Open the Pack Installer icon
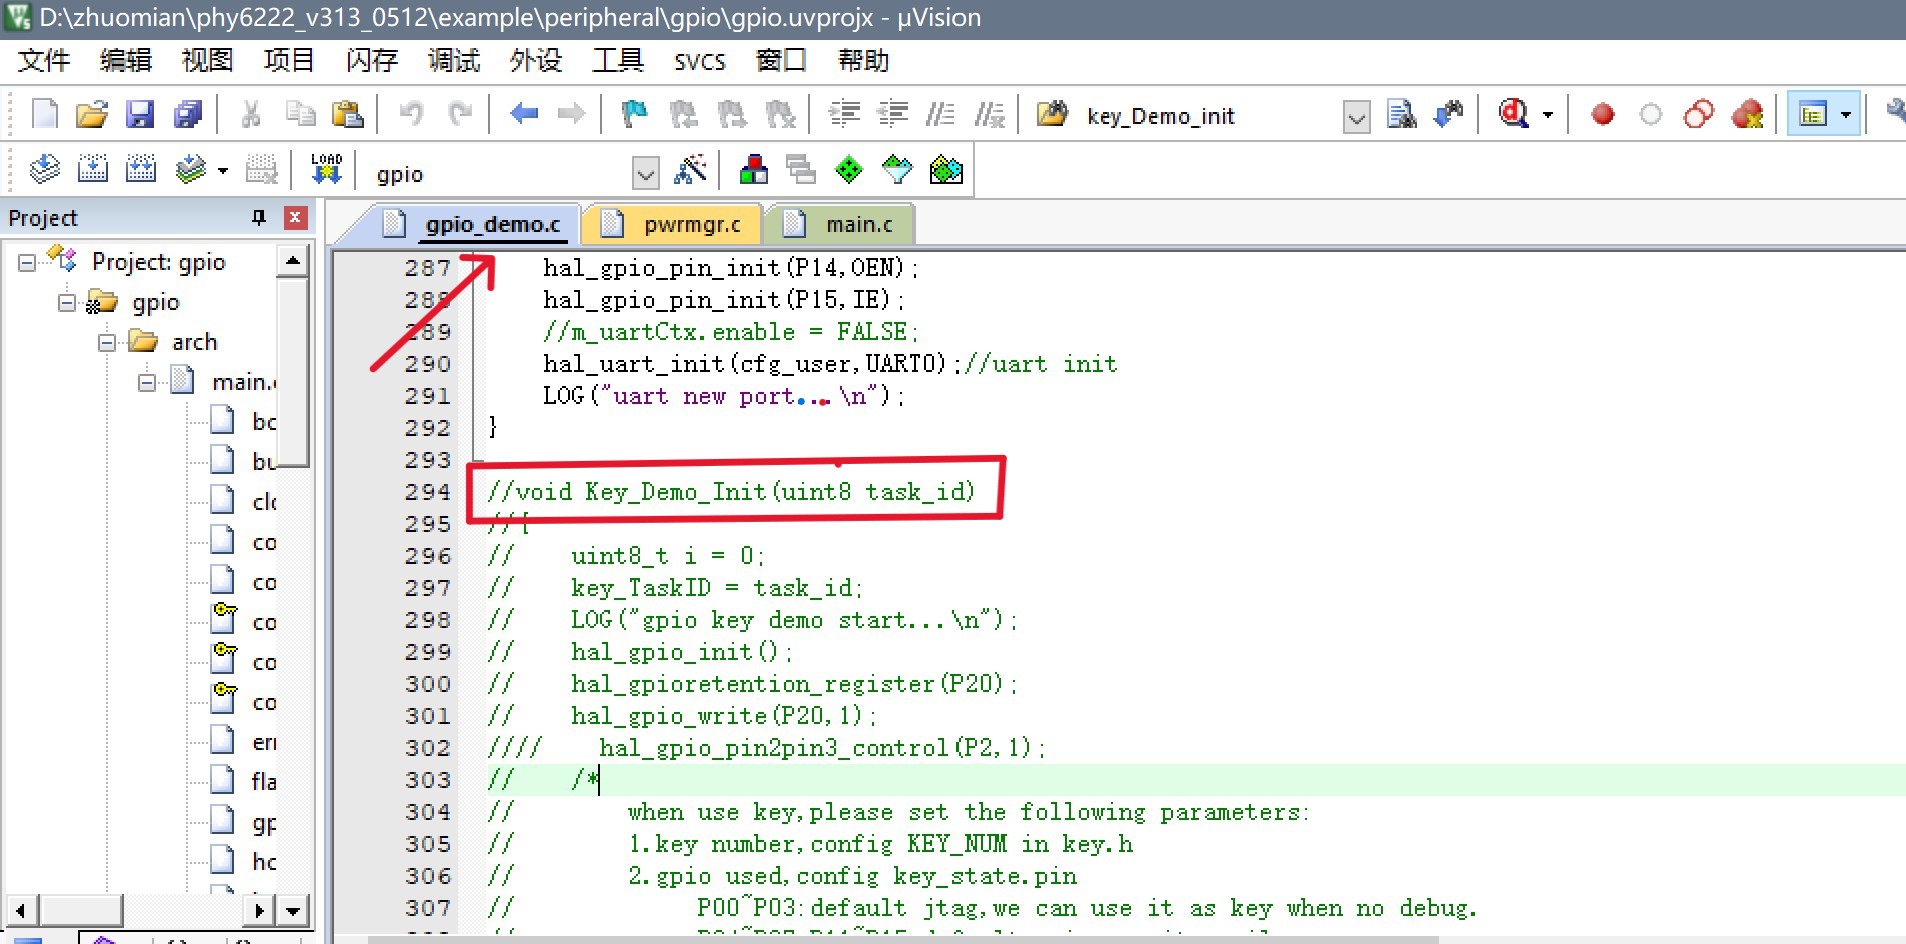The height and width of the screenshot is (944, 1906). click(946, 170)
